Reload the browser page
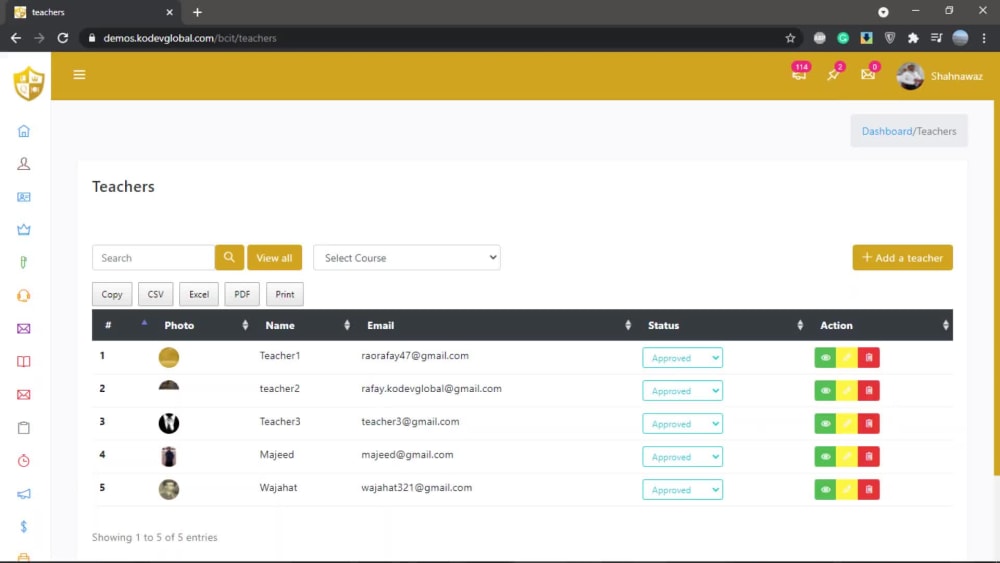The height and width of the screenshot is (563, 1000). click(x=62, y=38)
